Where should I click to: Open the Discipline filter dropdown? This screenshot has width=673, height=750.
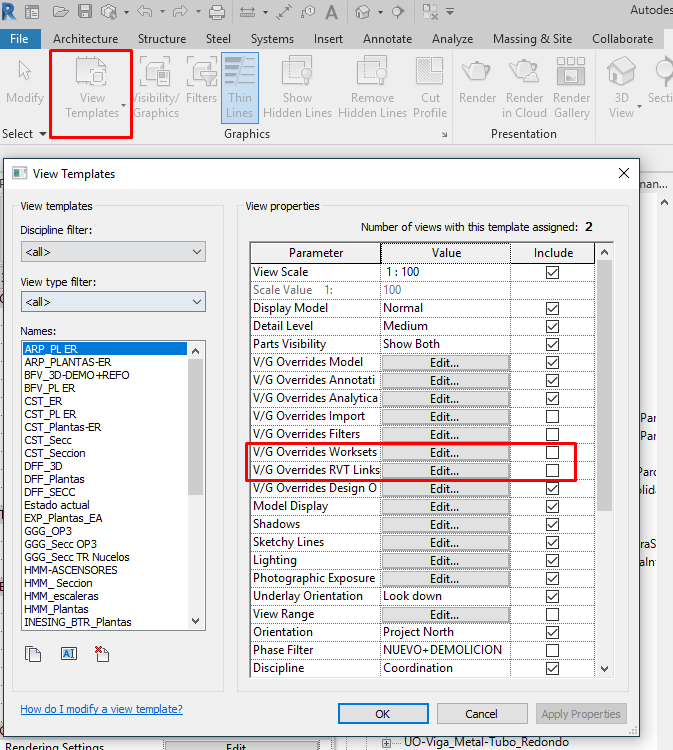tap(113, 252)
